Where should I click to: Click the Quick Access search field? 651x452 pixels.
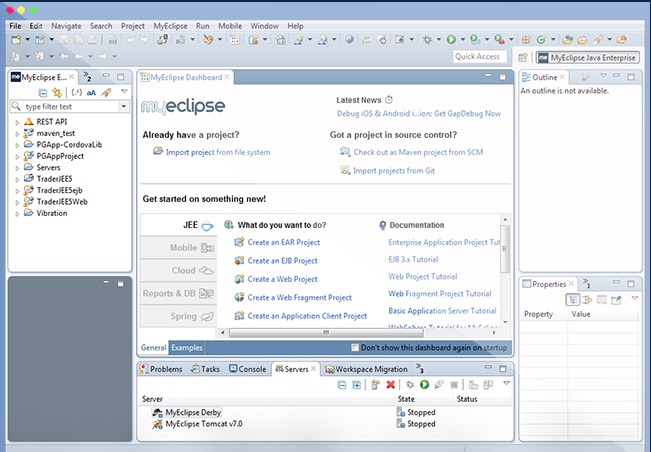[x=478, y=57]
